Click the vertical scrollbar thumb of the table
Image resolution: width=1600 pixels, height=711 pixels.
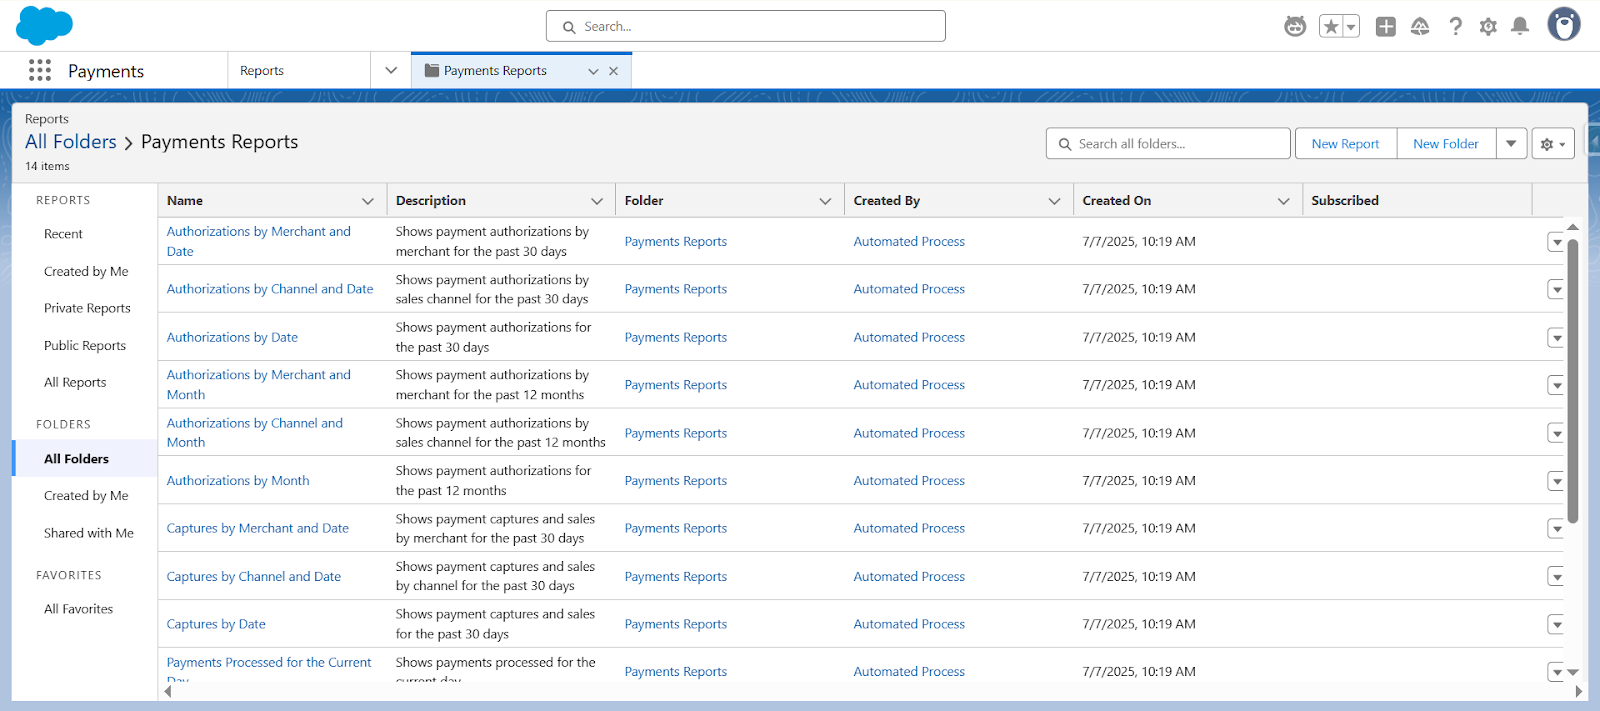tap(1572, 380)
